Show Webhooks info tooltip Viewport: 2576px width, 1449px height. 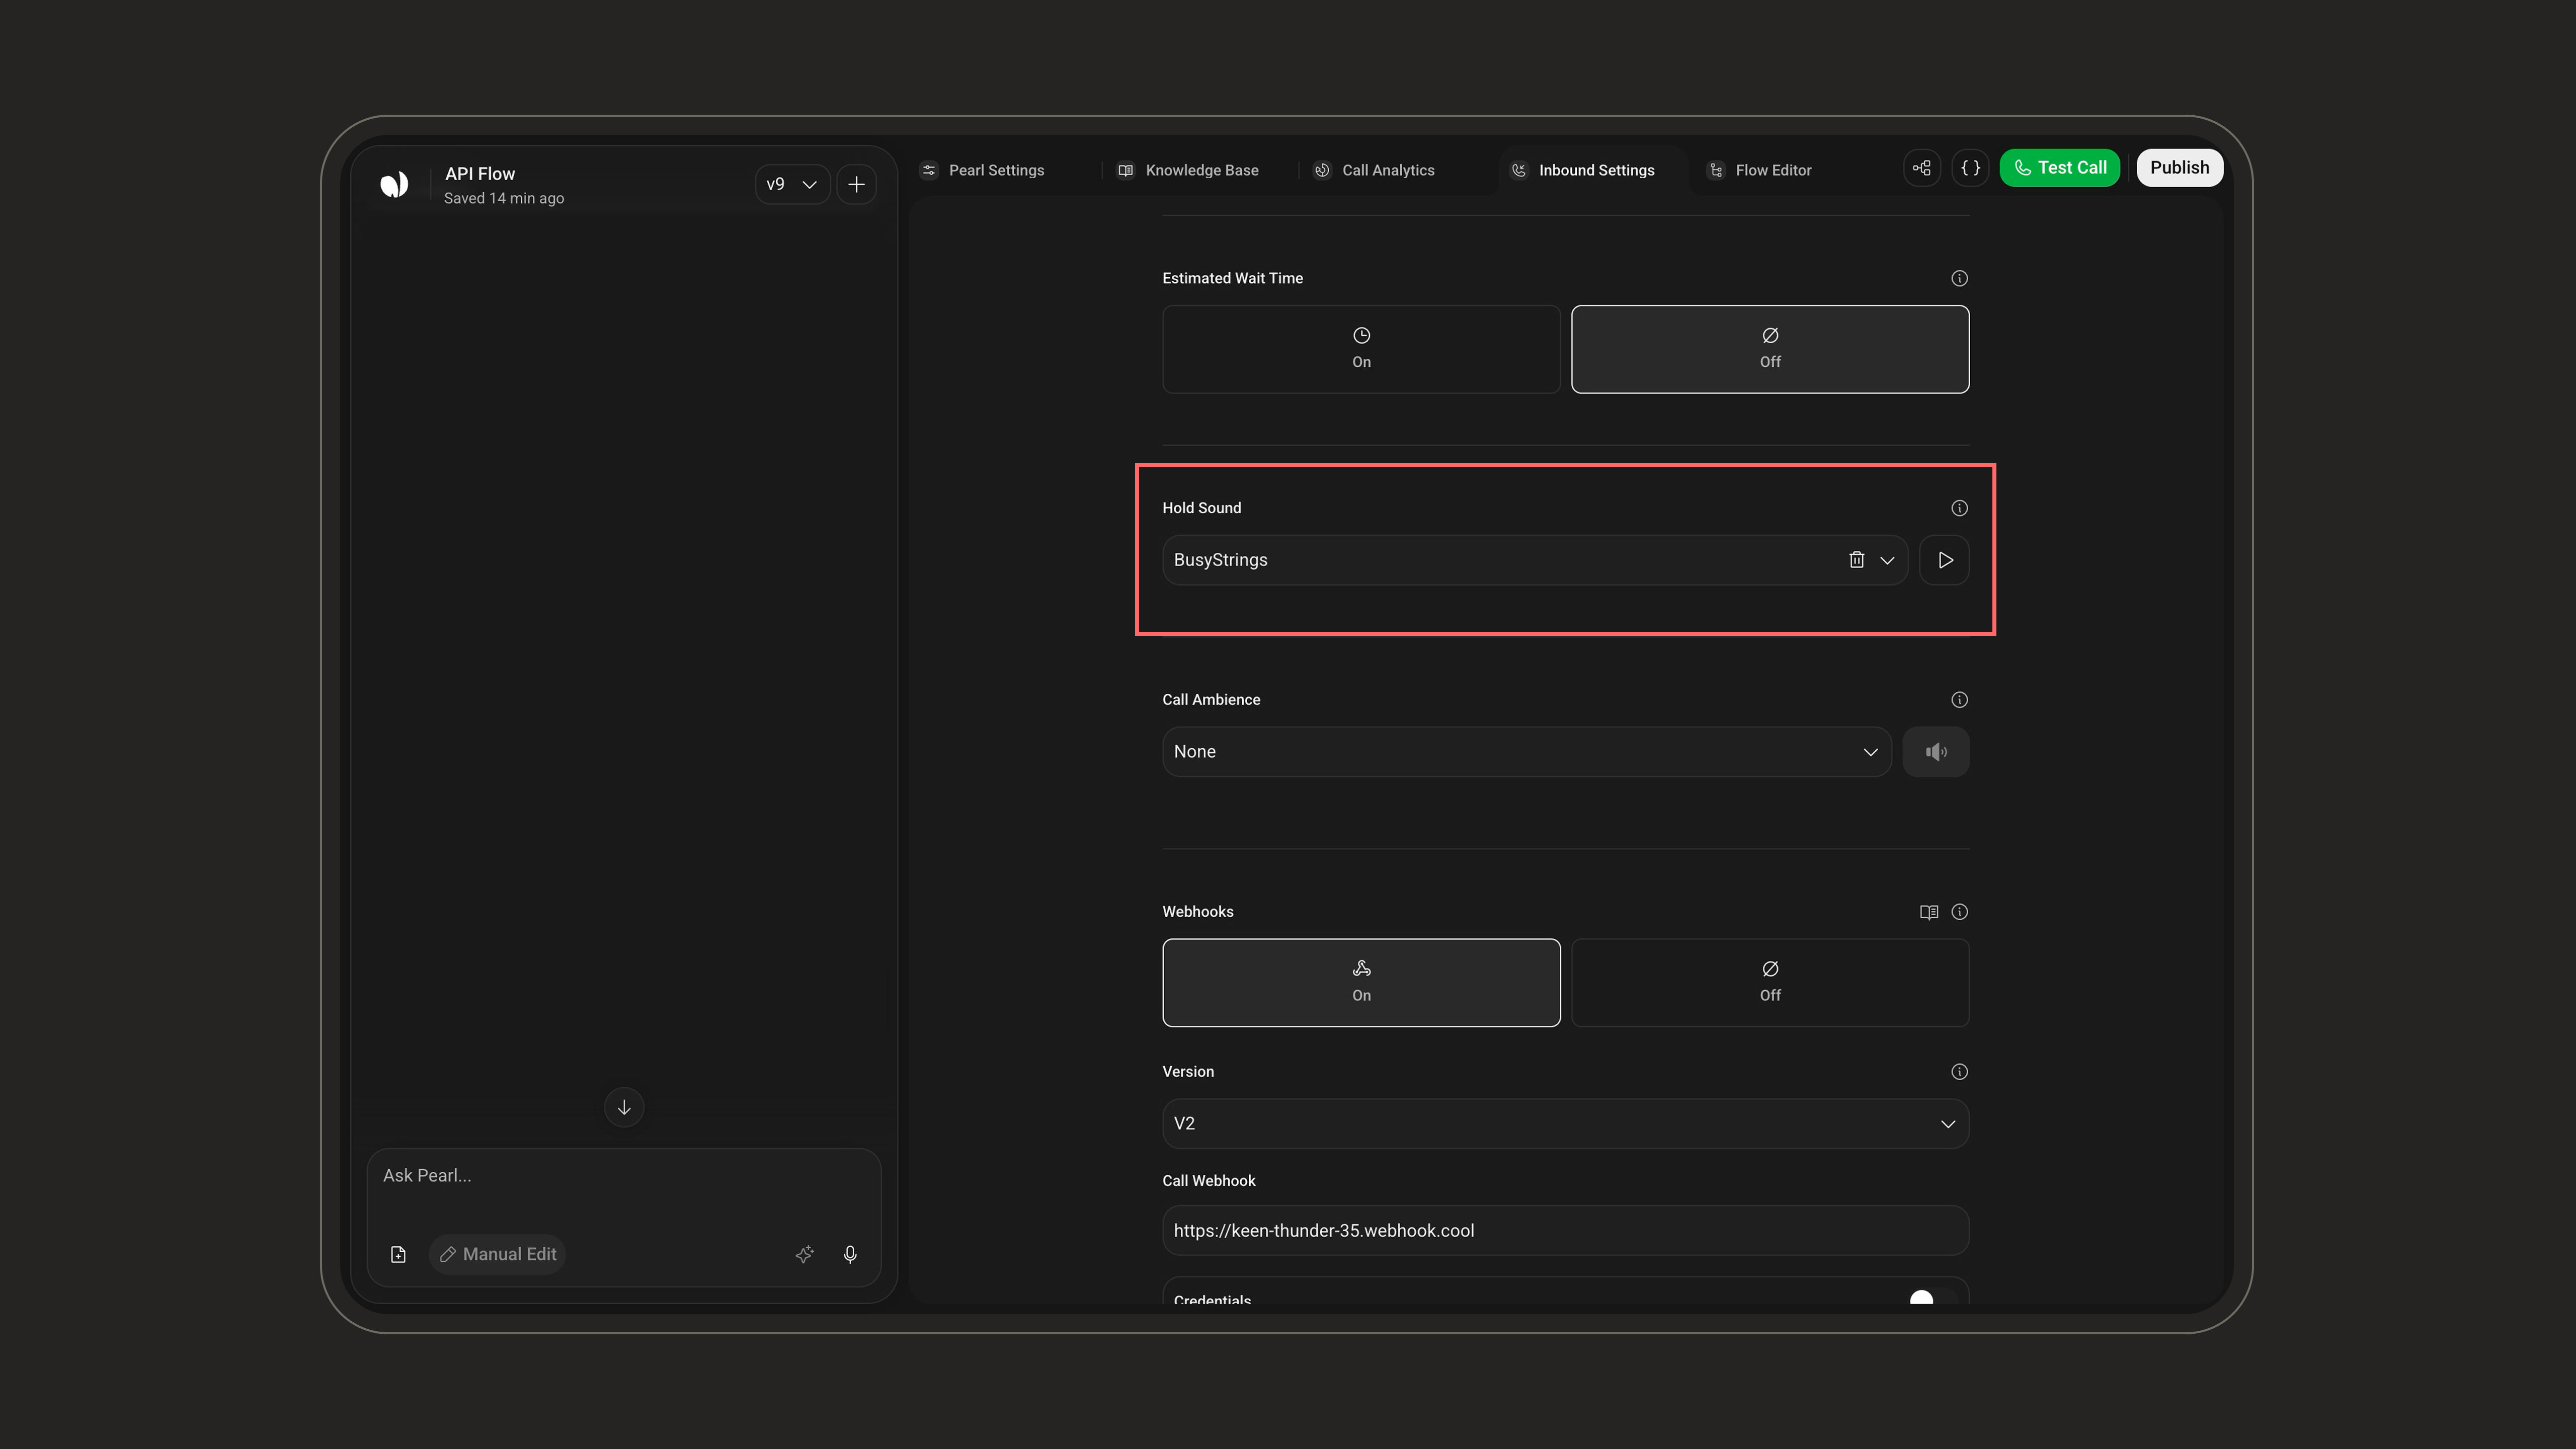click(x=1959, y=912)
